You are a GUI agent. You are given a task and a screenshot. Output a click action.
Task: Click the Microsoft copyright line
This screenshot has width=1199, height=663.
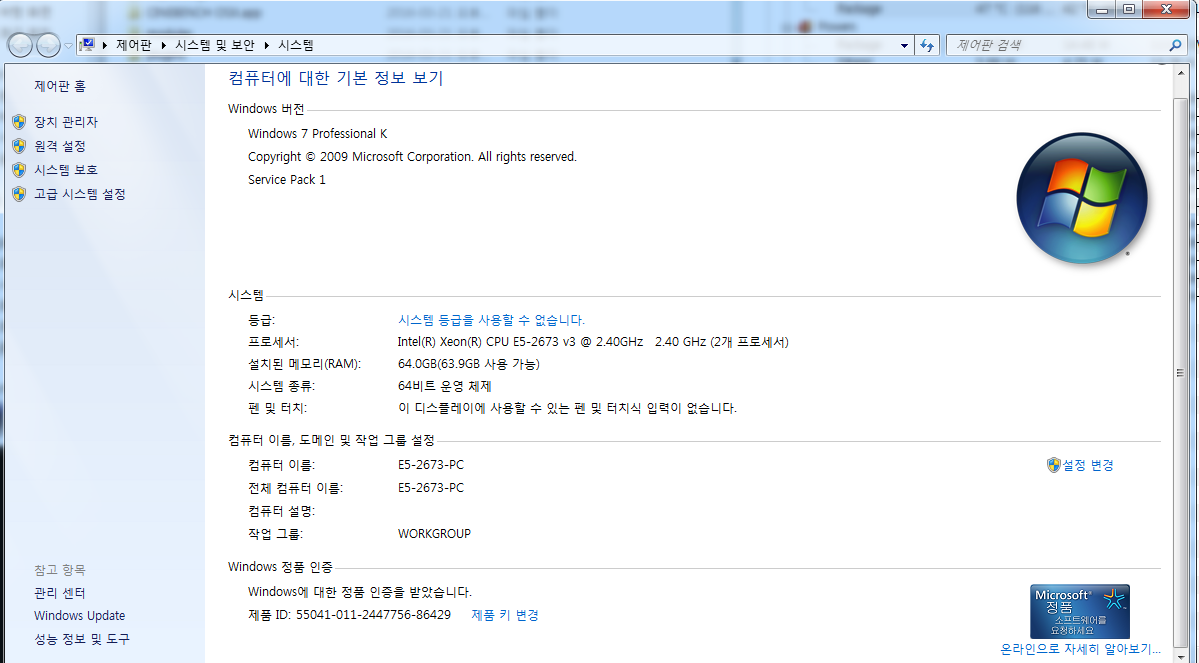(412, 157)
